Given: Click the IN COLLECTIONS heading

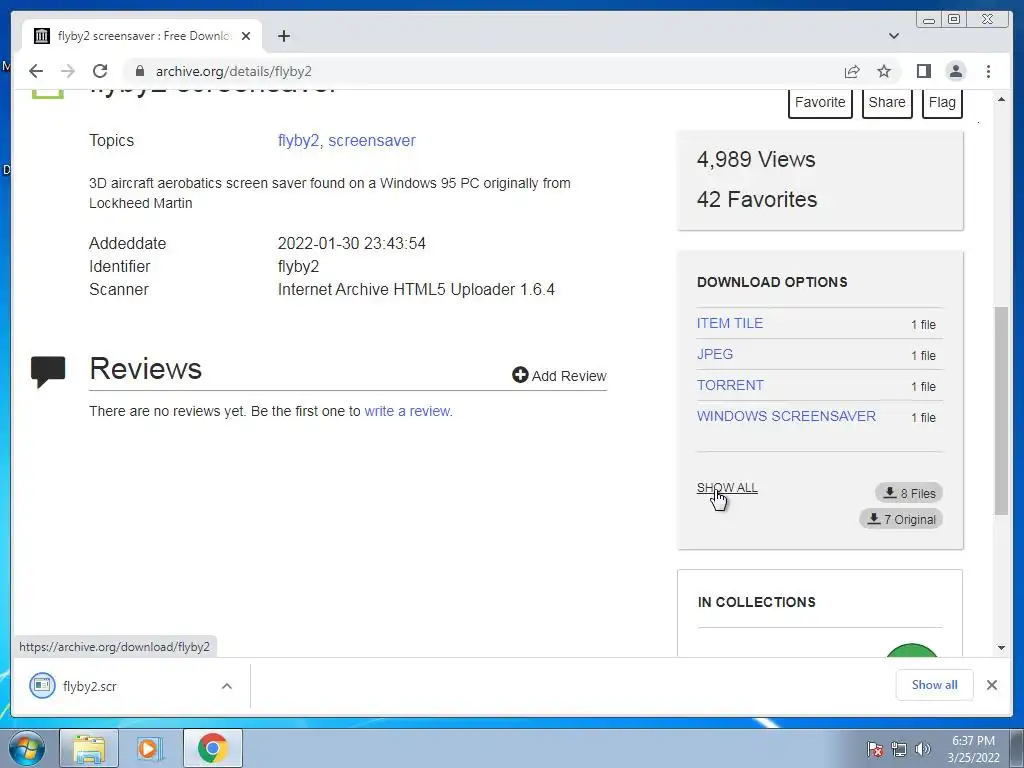Looking at the screenshot, I should [756, 602].
